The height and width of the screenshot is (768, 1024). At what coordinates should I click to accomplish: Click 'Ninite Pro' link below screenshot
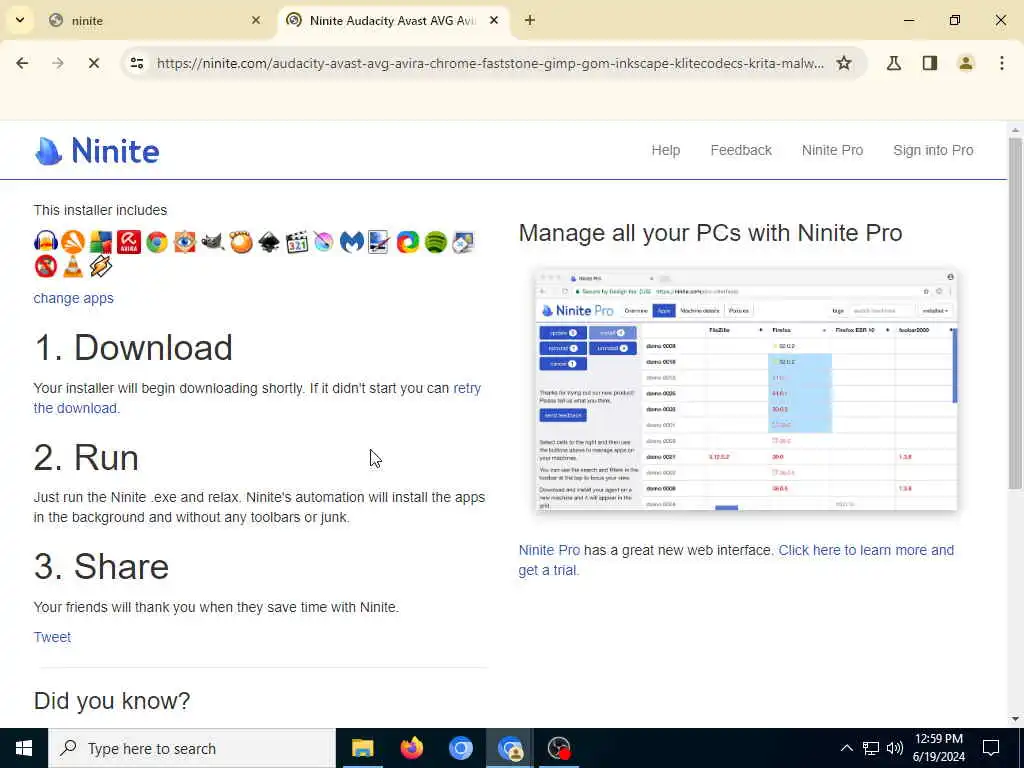point(549,550)
